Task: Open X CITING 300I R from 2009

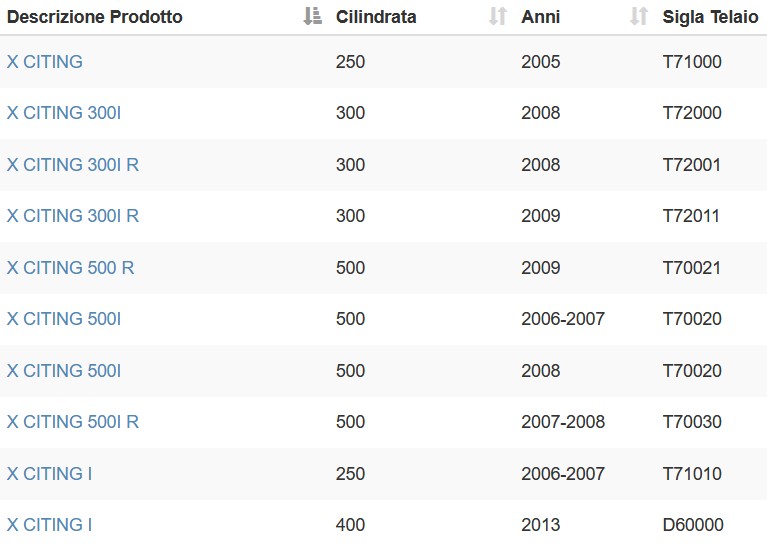Action: pos(73,215)
